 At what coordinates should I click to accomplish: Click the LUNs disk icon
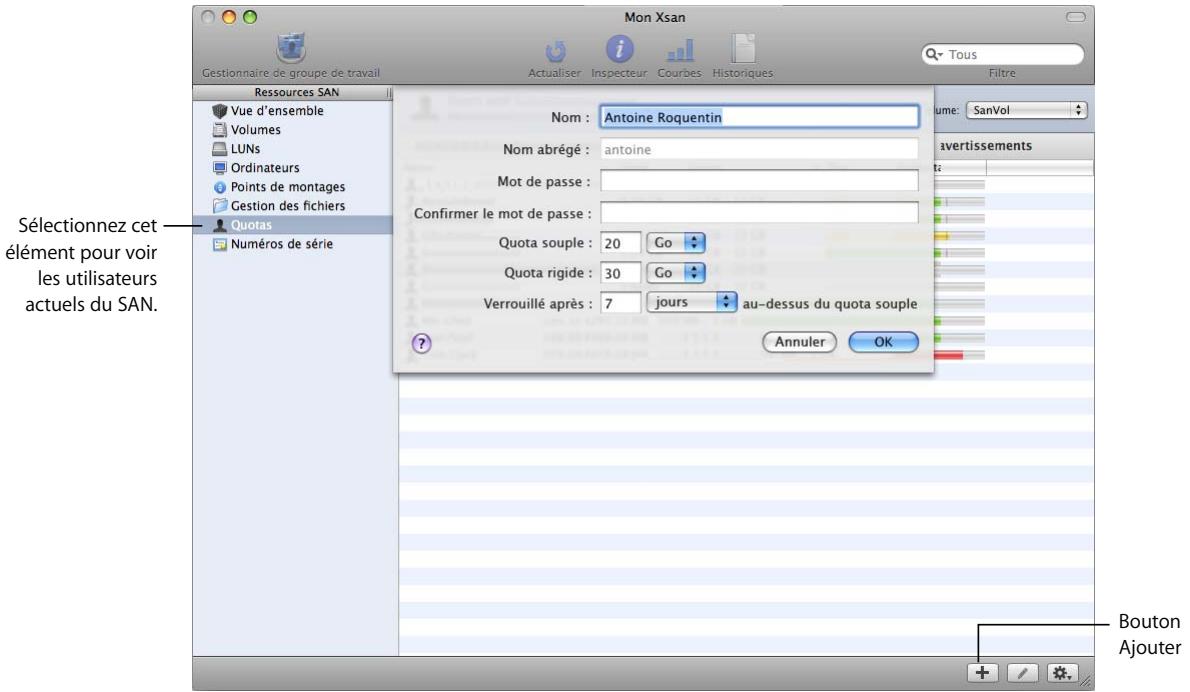click(220, 149)
